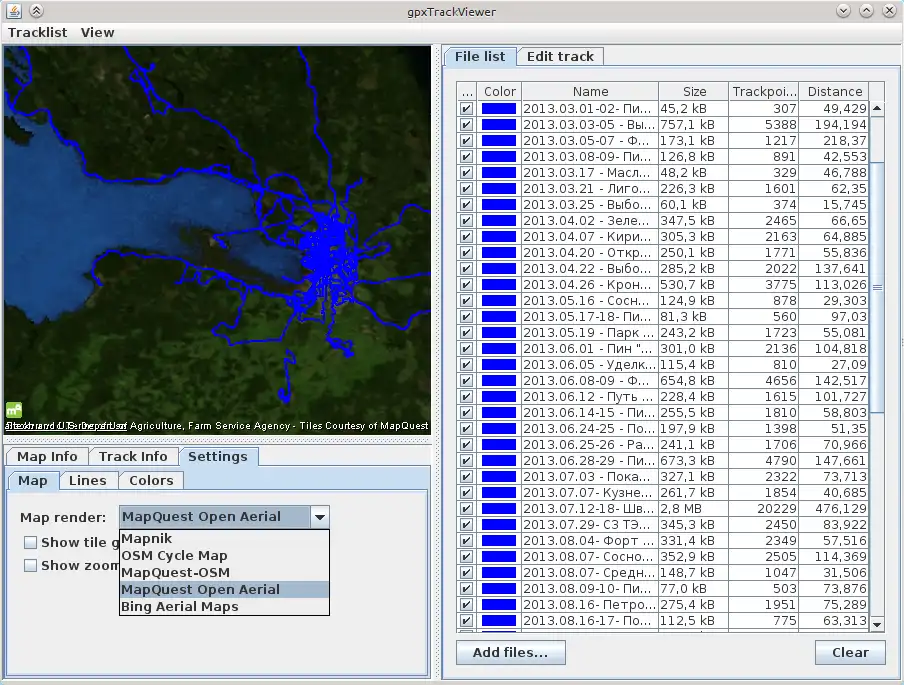Click the satellite map view
Screen dimensions: 904x685
point(217,240)
